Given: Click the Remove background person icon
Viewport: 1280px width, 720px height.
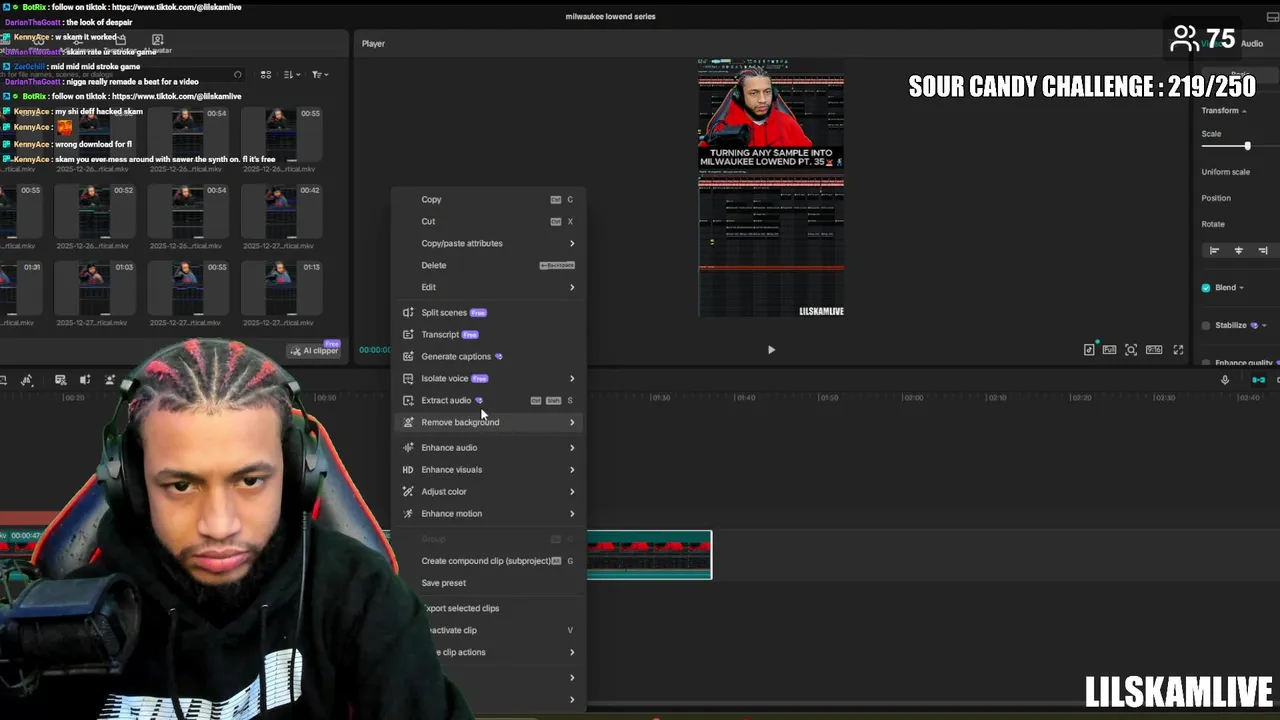Looking at the screenshot, I should click(x=408, y=422).
